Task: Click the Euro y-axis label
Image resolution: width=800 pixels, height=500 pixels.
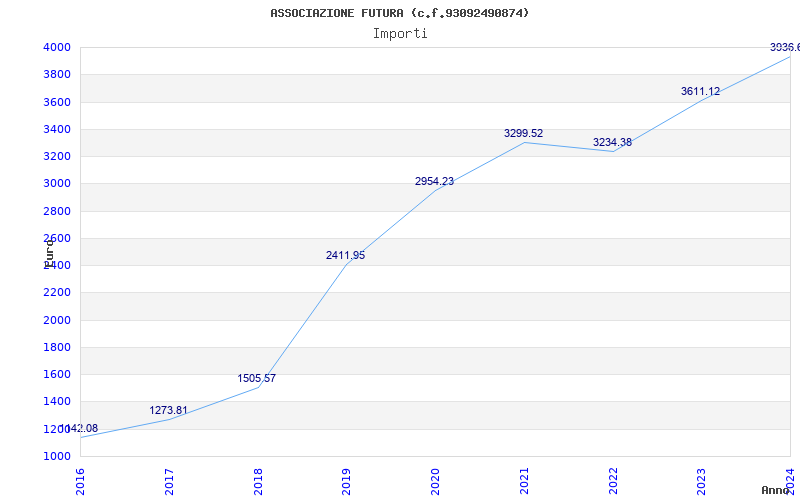Action: (49, 253)
